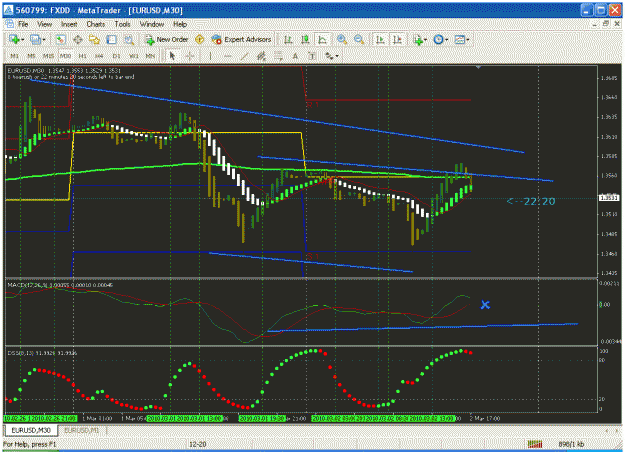Zoom in on the chart
625x452 pixels.
342,39
